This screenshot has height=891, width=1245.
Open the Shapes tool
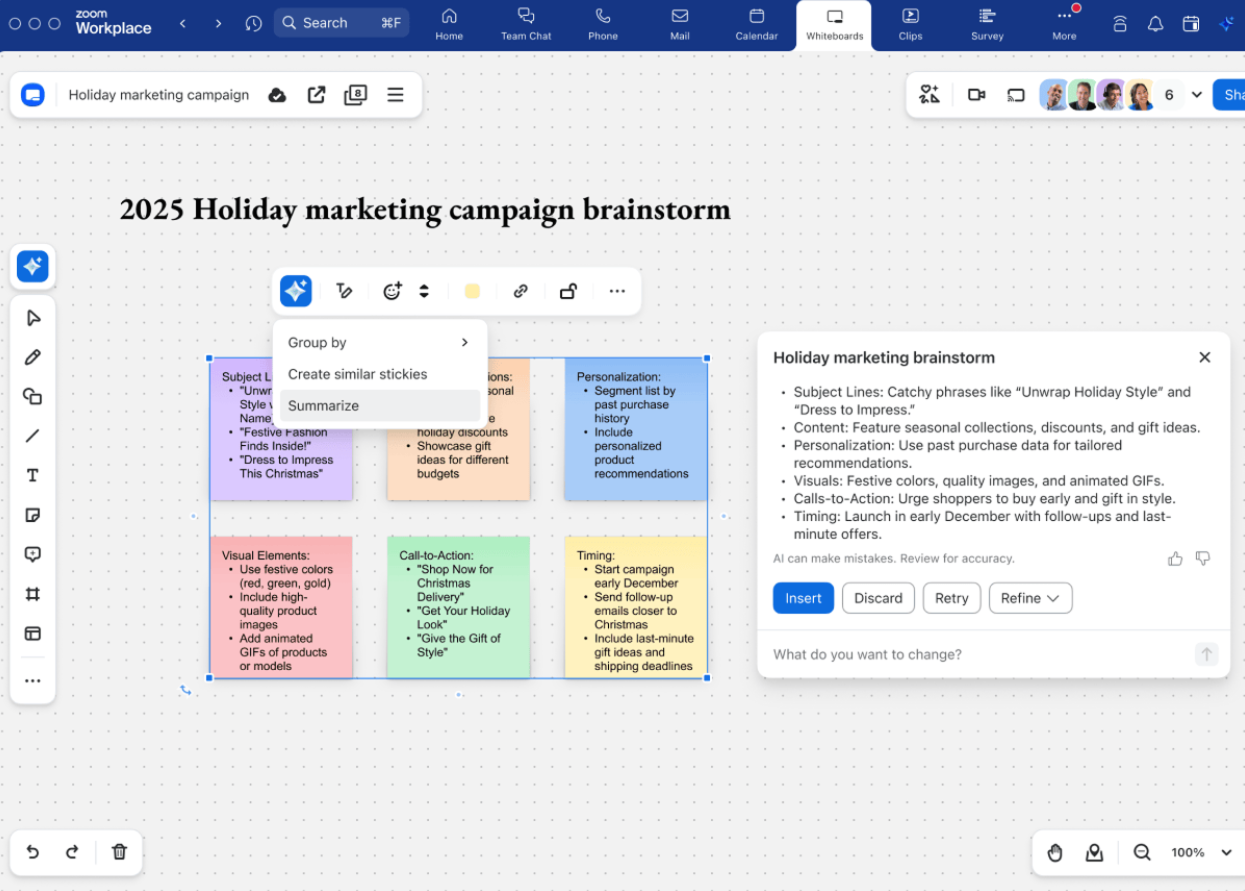[x=32, y=396]
